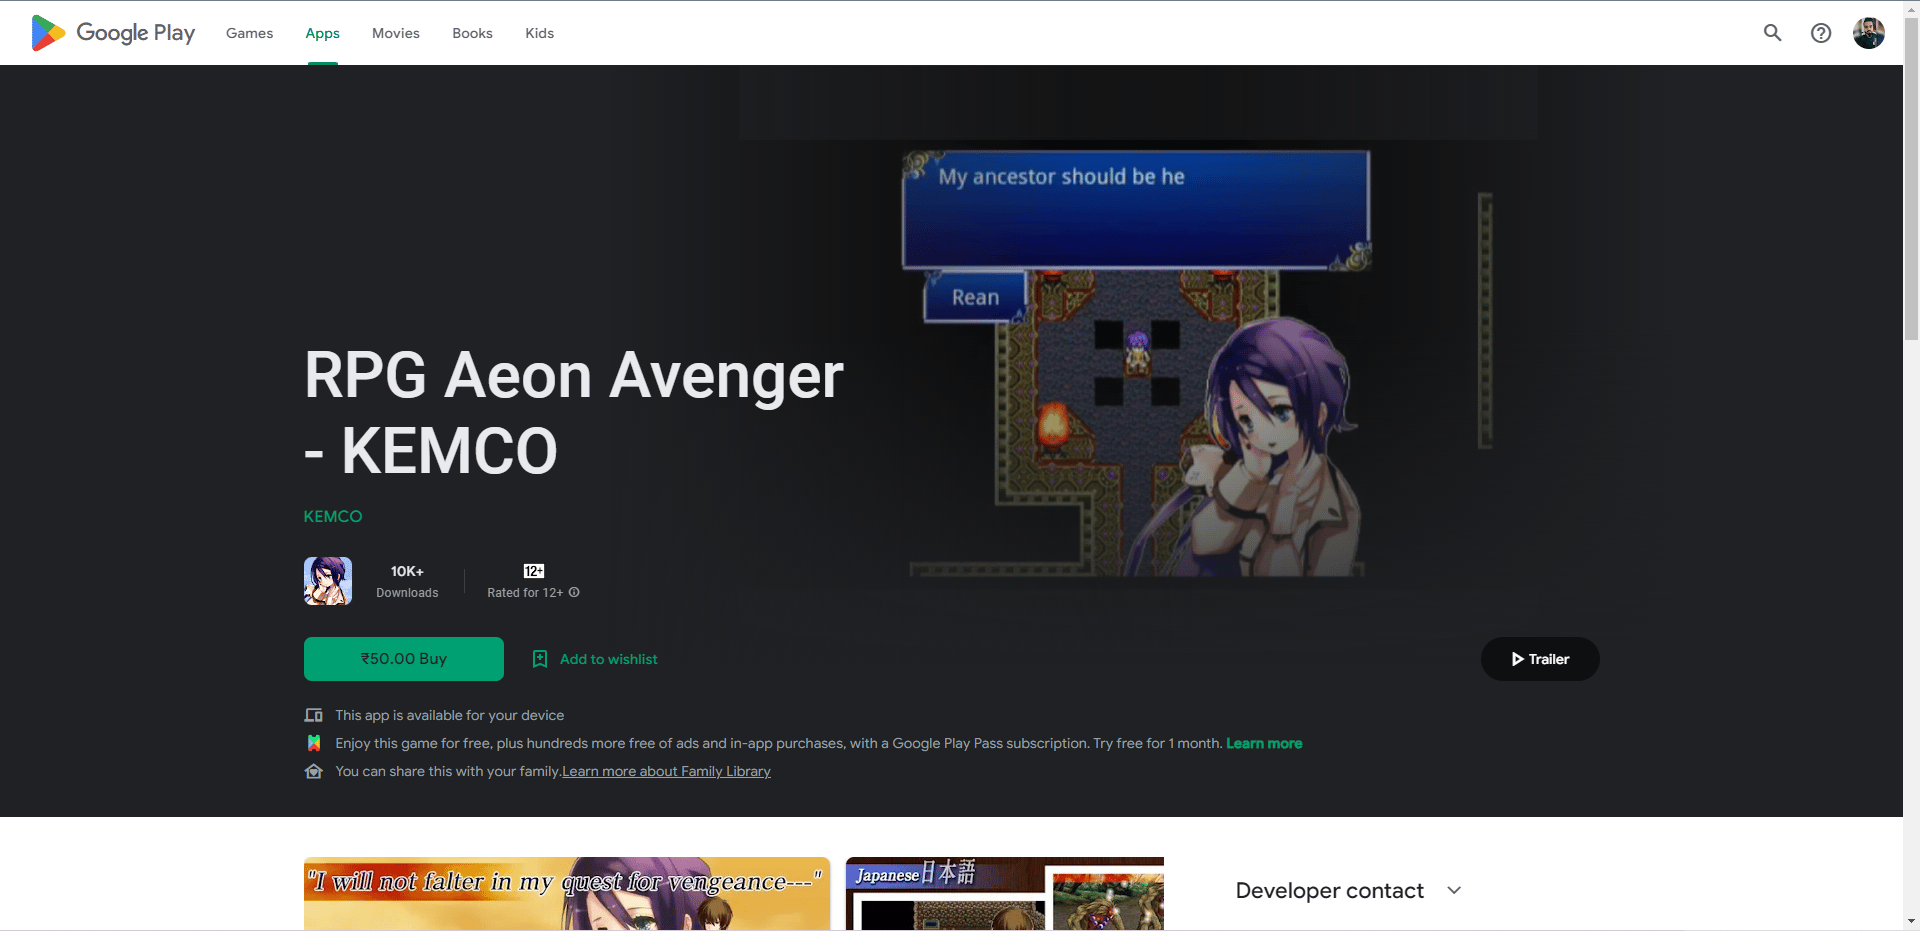Screen dimensions: 1920x931
Task: Open the help center icon
Action: tap(1821, 33)
